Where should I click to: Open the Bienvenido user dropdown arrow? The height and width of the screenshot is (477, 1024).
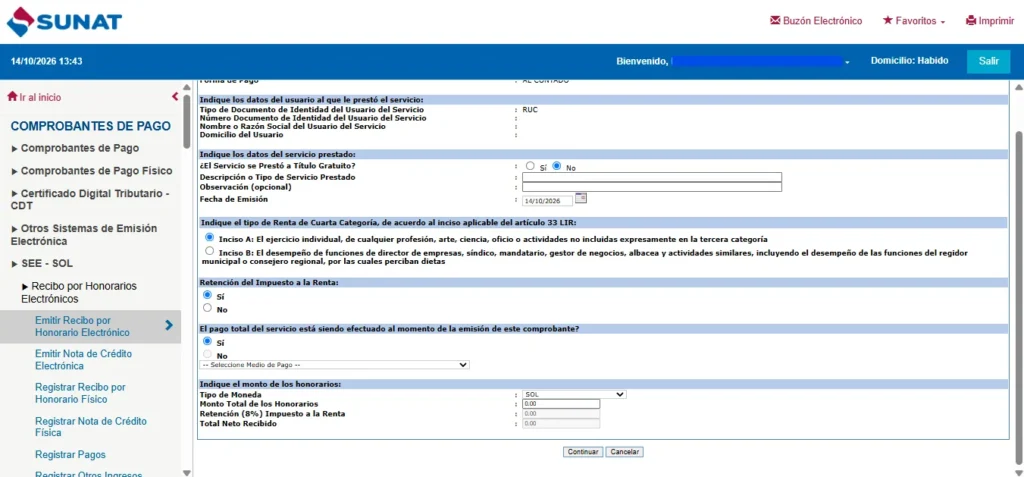click(847, 62)
